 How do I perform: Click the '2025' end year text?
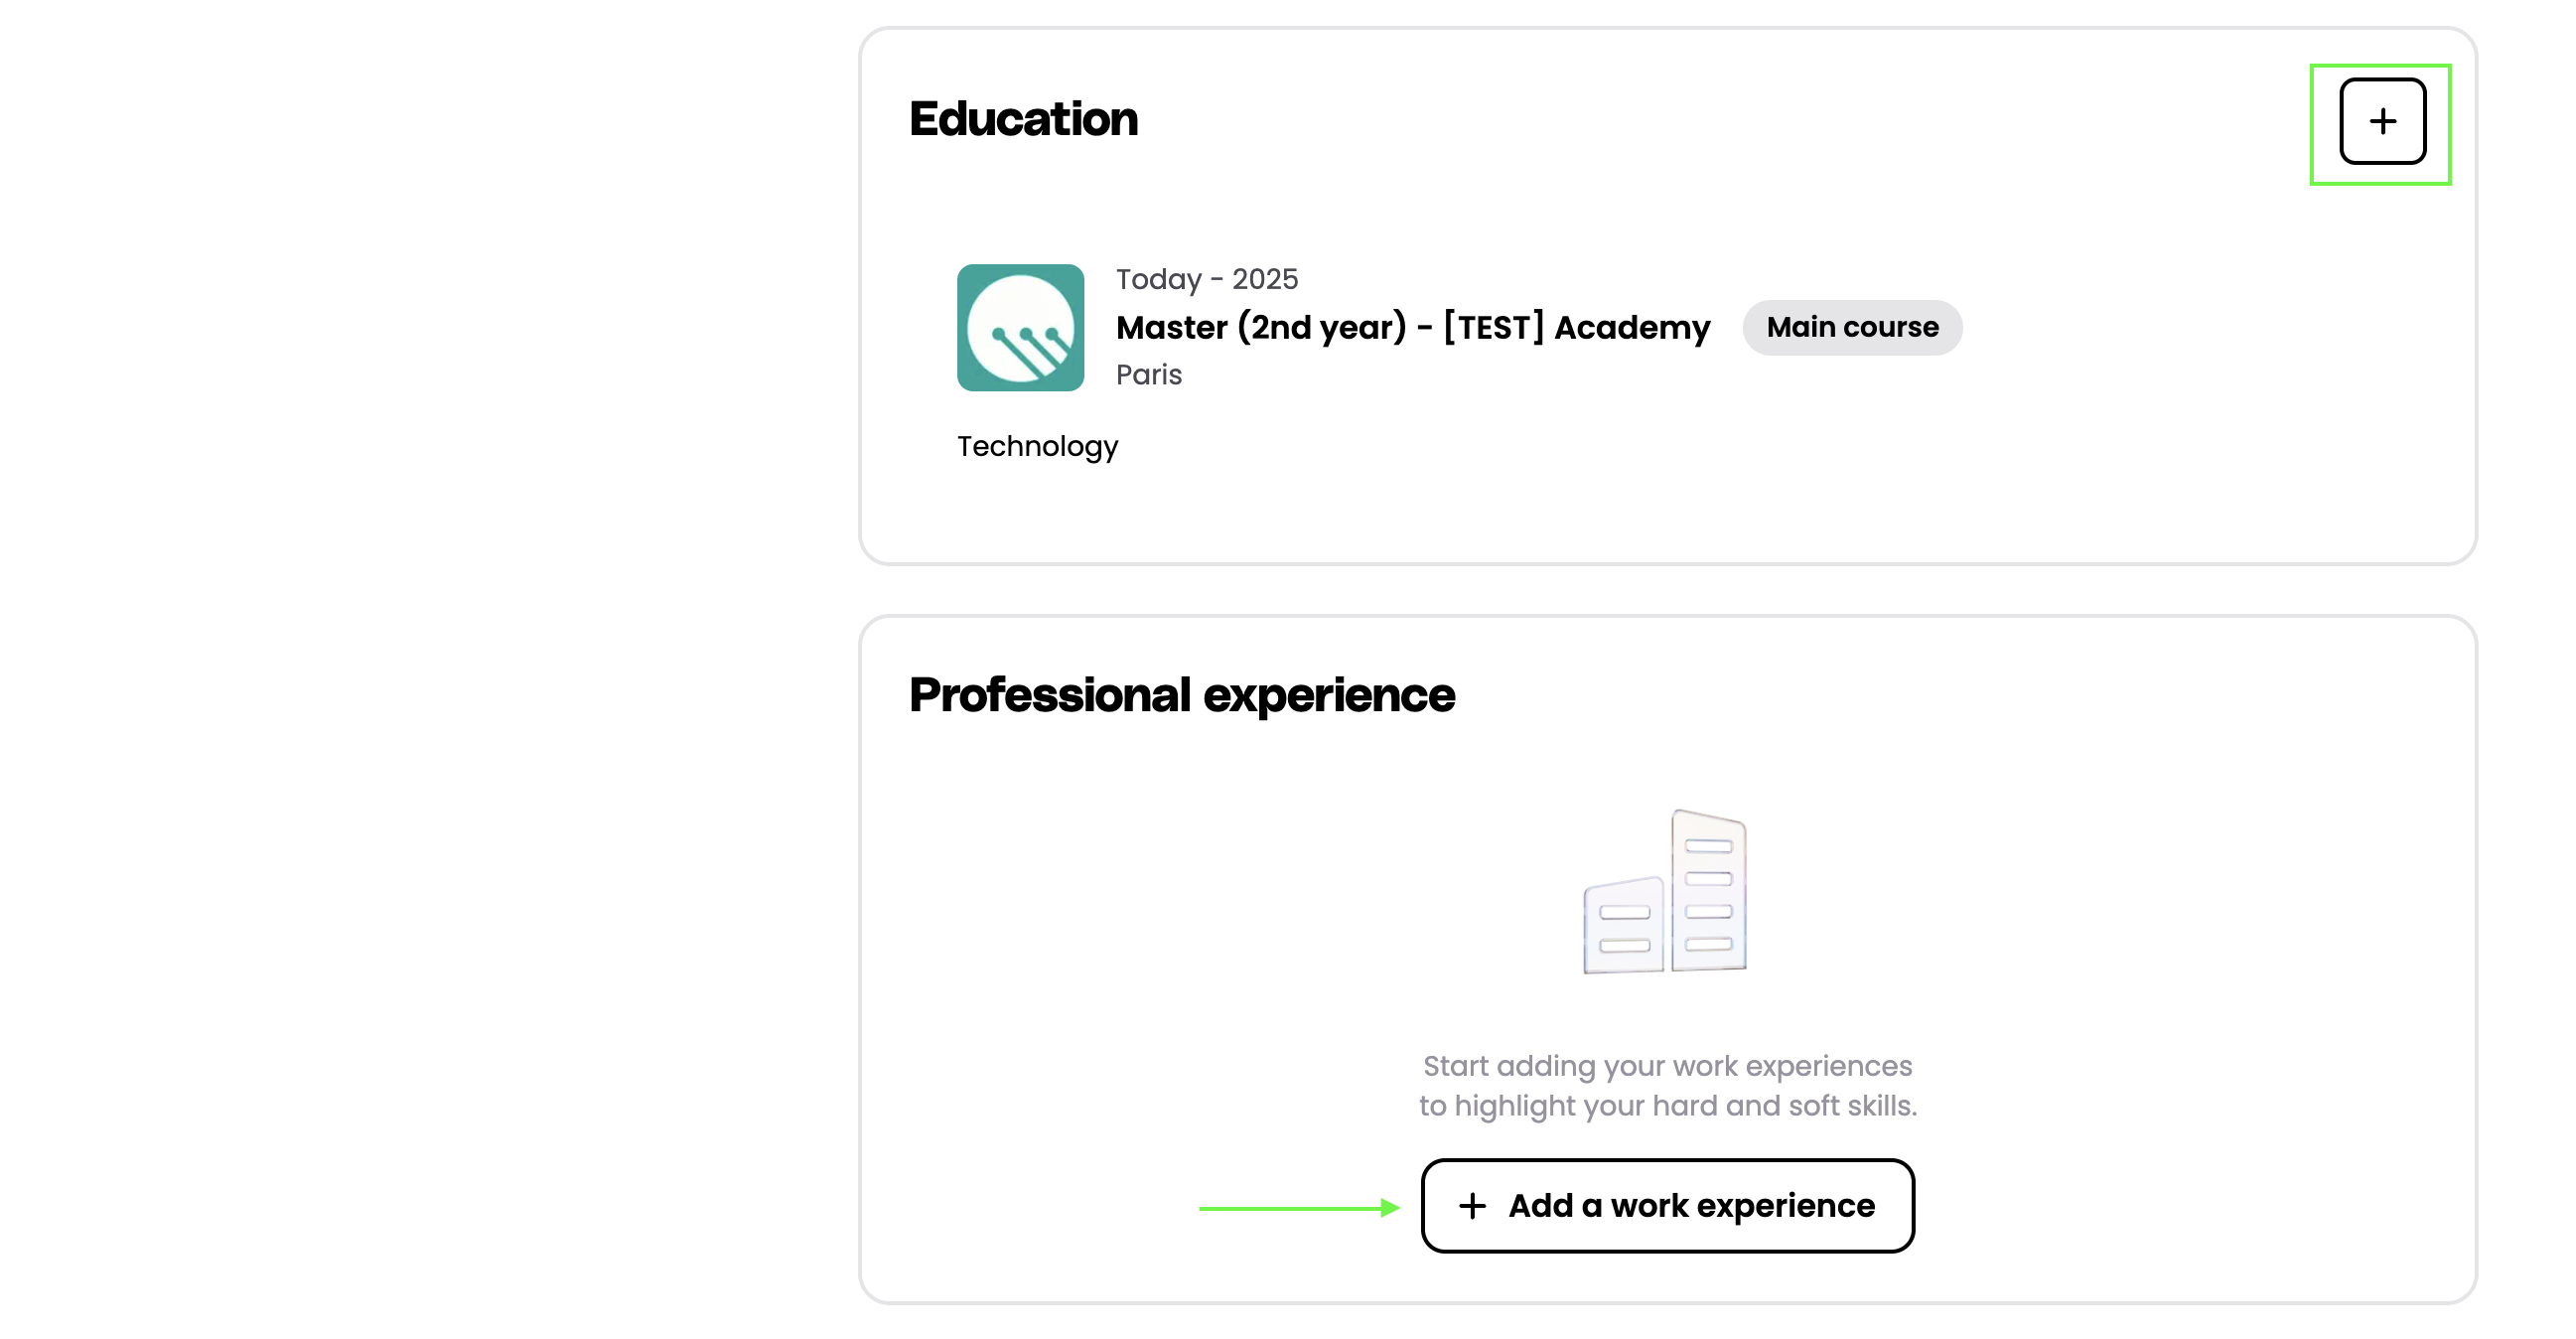pyautogui.click(x=1265, y=279)
